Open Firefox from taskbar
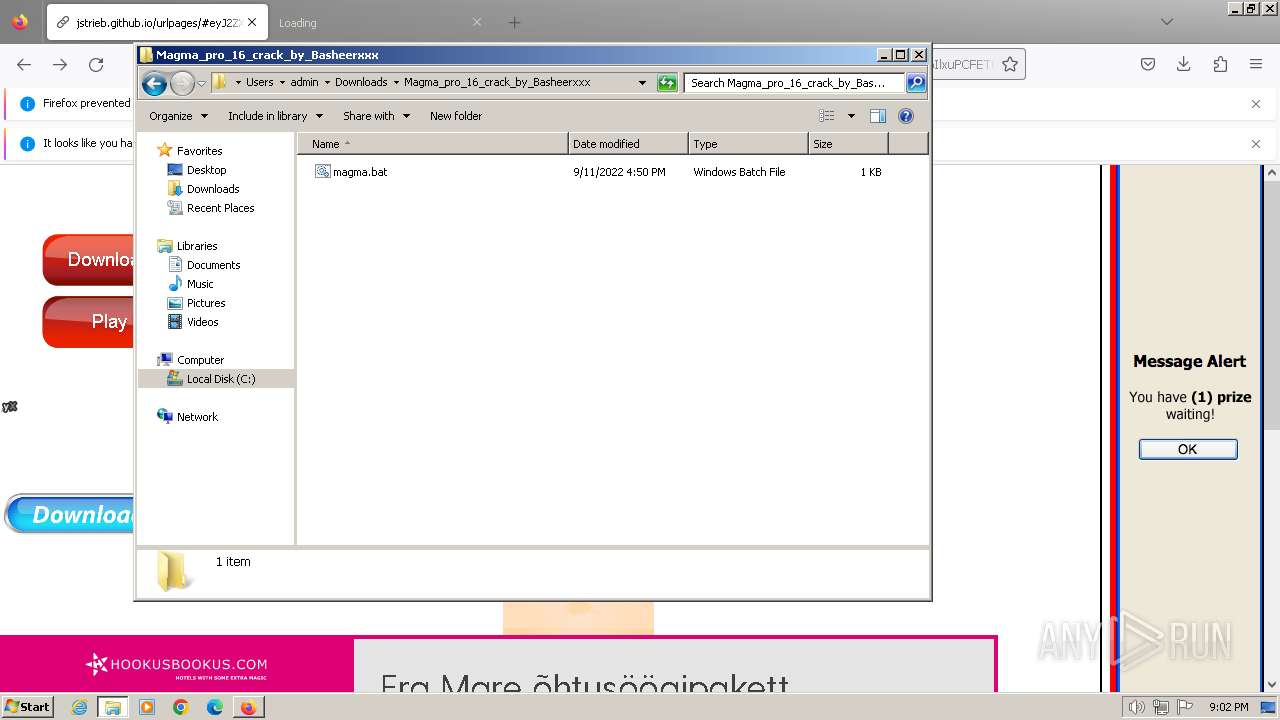This screenshot has height=720, width=1280. [248, 707]
